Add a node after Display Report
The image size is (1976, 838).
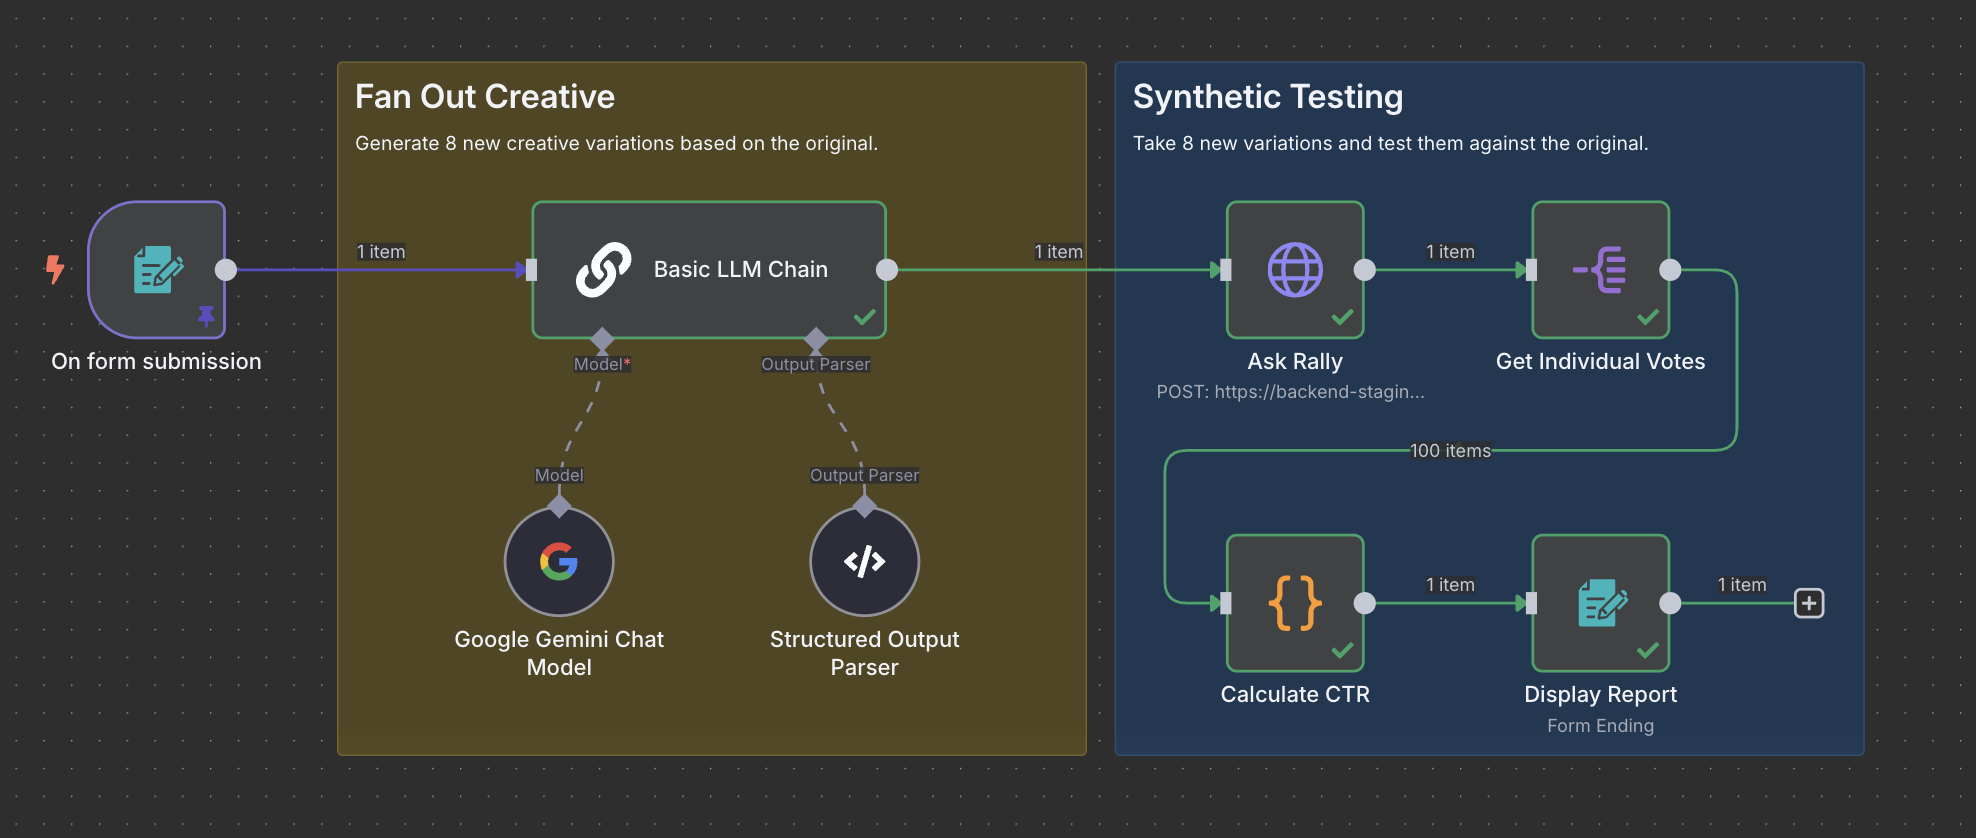(x=1809, y=603)
